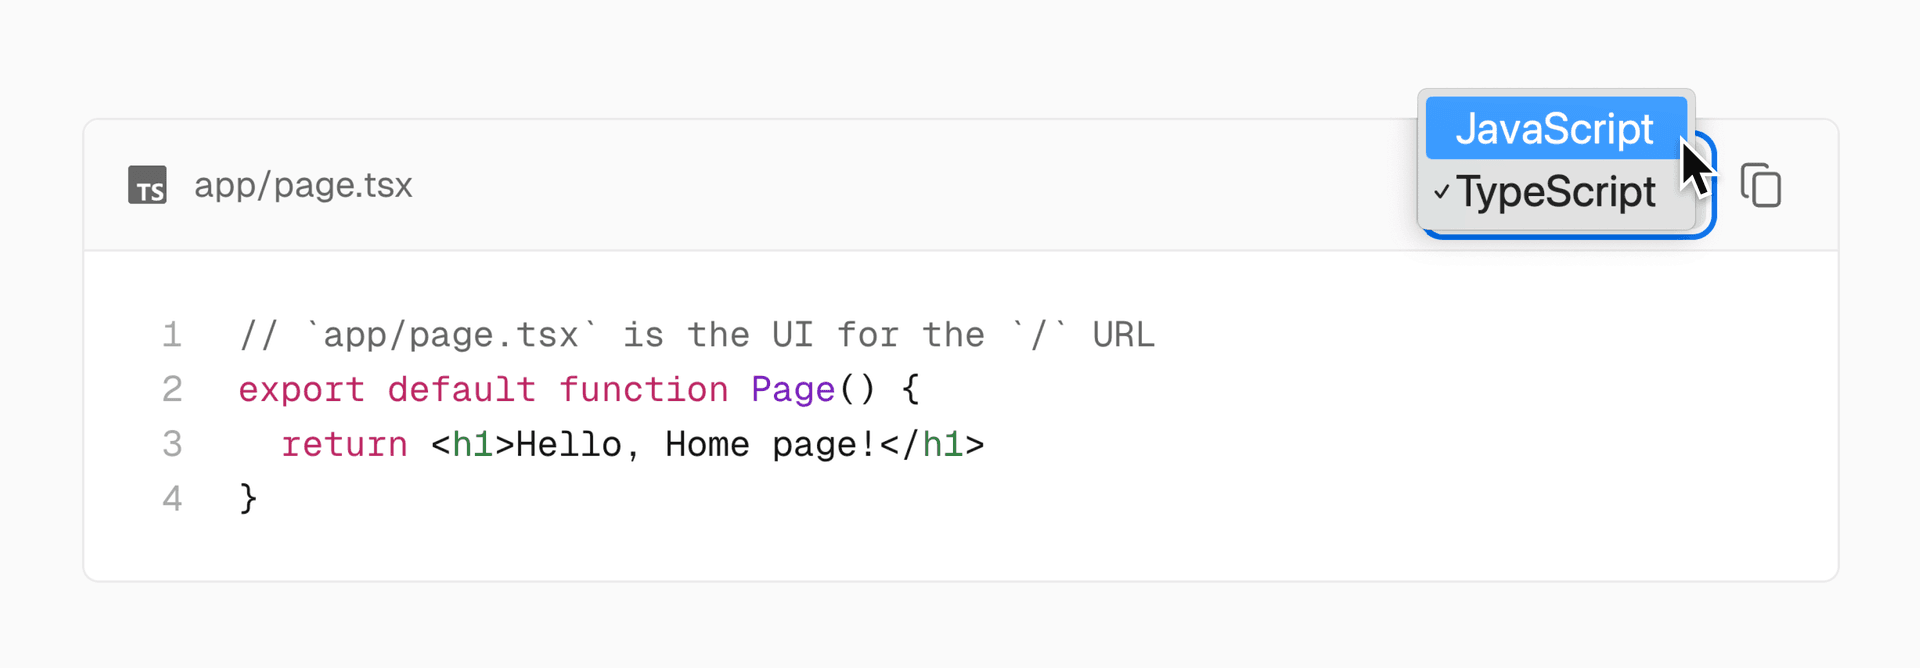This screenshot has height=668, width=1920.
Task: Click the checkmark beside TypeScript
Action: click(1440, 191)
